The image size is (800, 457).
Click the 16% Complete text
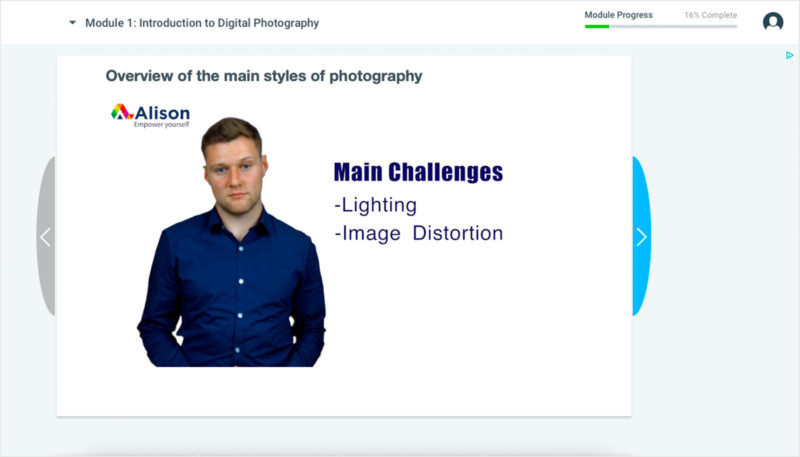(x=711, y=15)
